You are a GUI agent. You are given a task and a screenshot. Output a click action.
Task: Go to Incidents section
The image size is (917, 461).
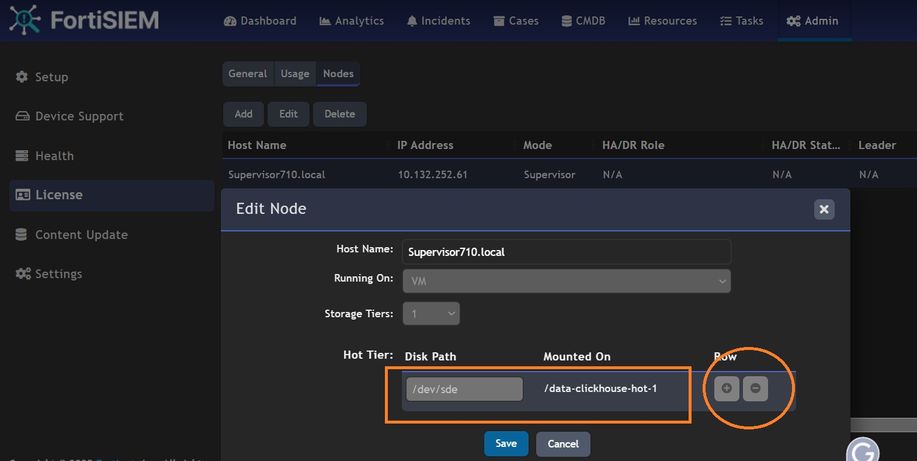tap(438, 21)
